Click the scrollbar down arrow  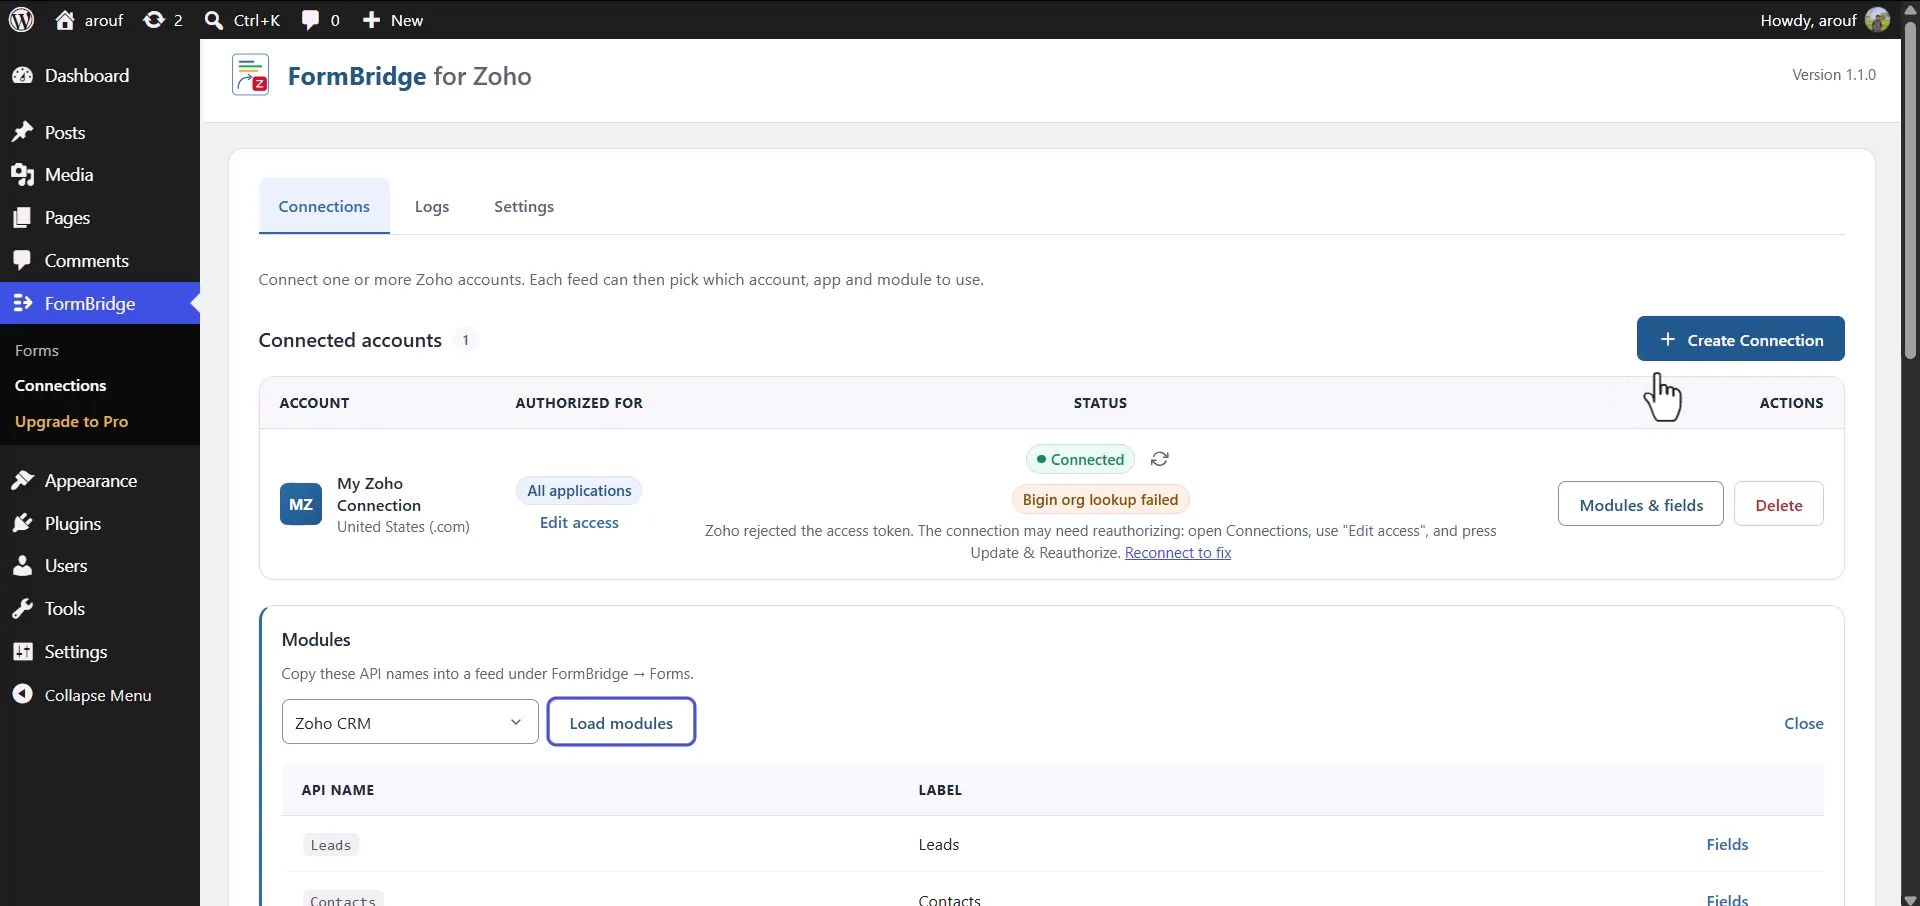(1910, 898)
